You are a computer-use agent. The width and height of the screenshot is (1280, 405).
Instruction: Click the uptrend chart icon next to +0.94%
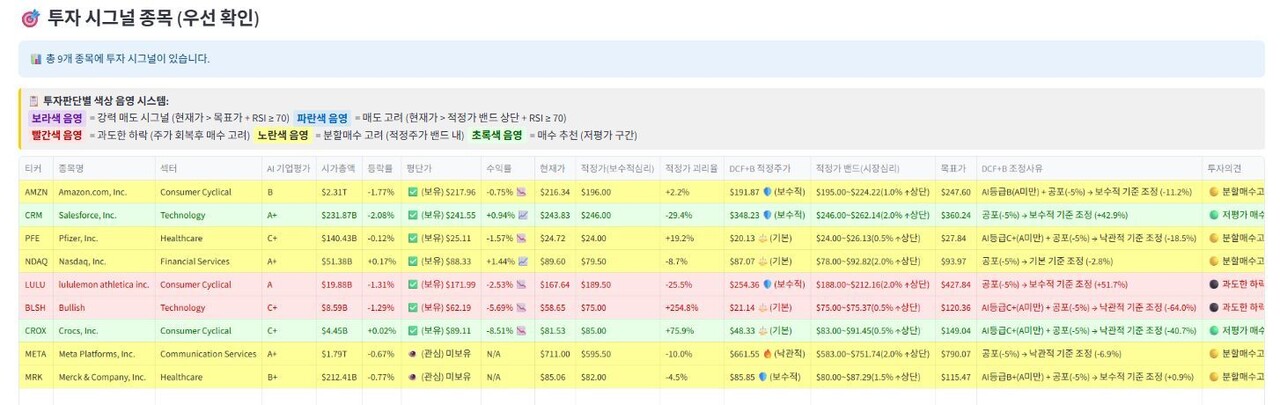coord(523,215)
